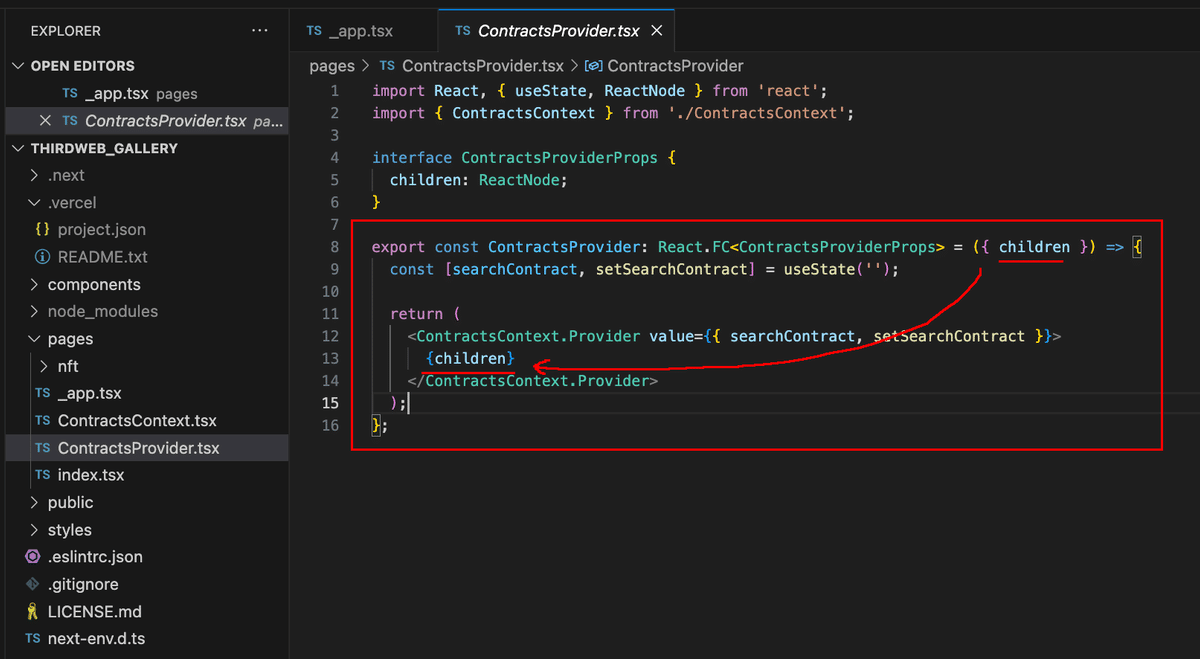The height and width of the screenshot is (659, 1200).
Task: Click ReactNode type on line 5
Action: [519, 180]
